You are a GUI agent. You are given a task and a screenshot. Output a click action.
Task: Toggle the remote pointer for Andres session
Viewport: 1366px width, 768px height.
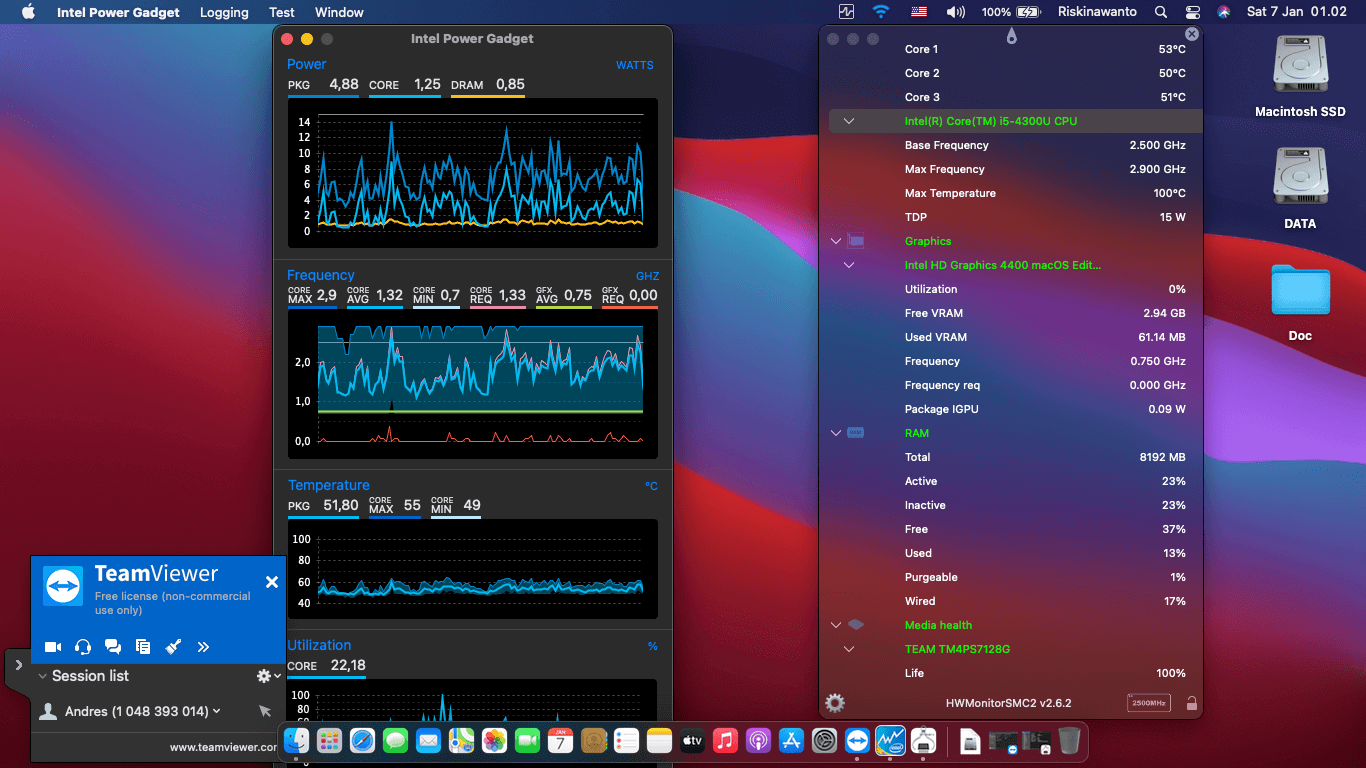(x=264, y=711)
